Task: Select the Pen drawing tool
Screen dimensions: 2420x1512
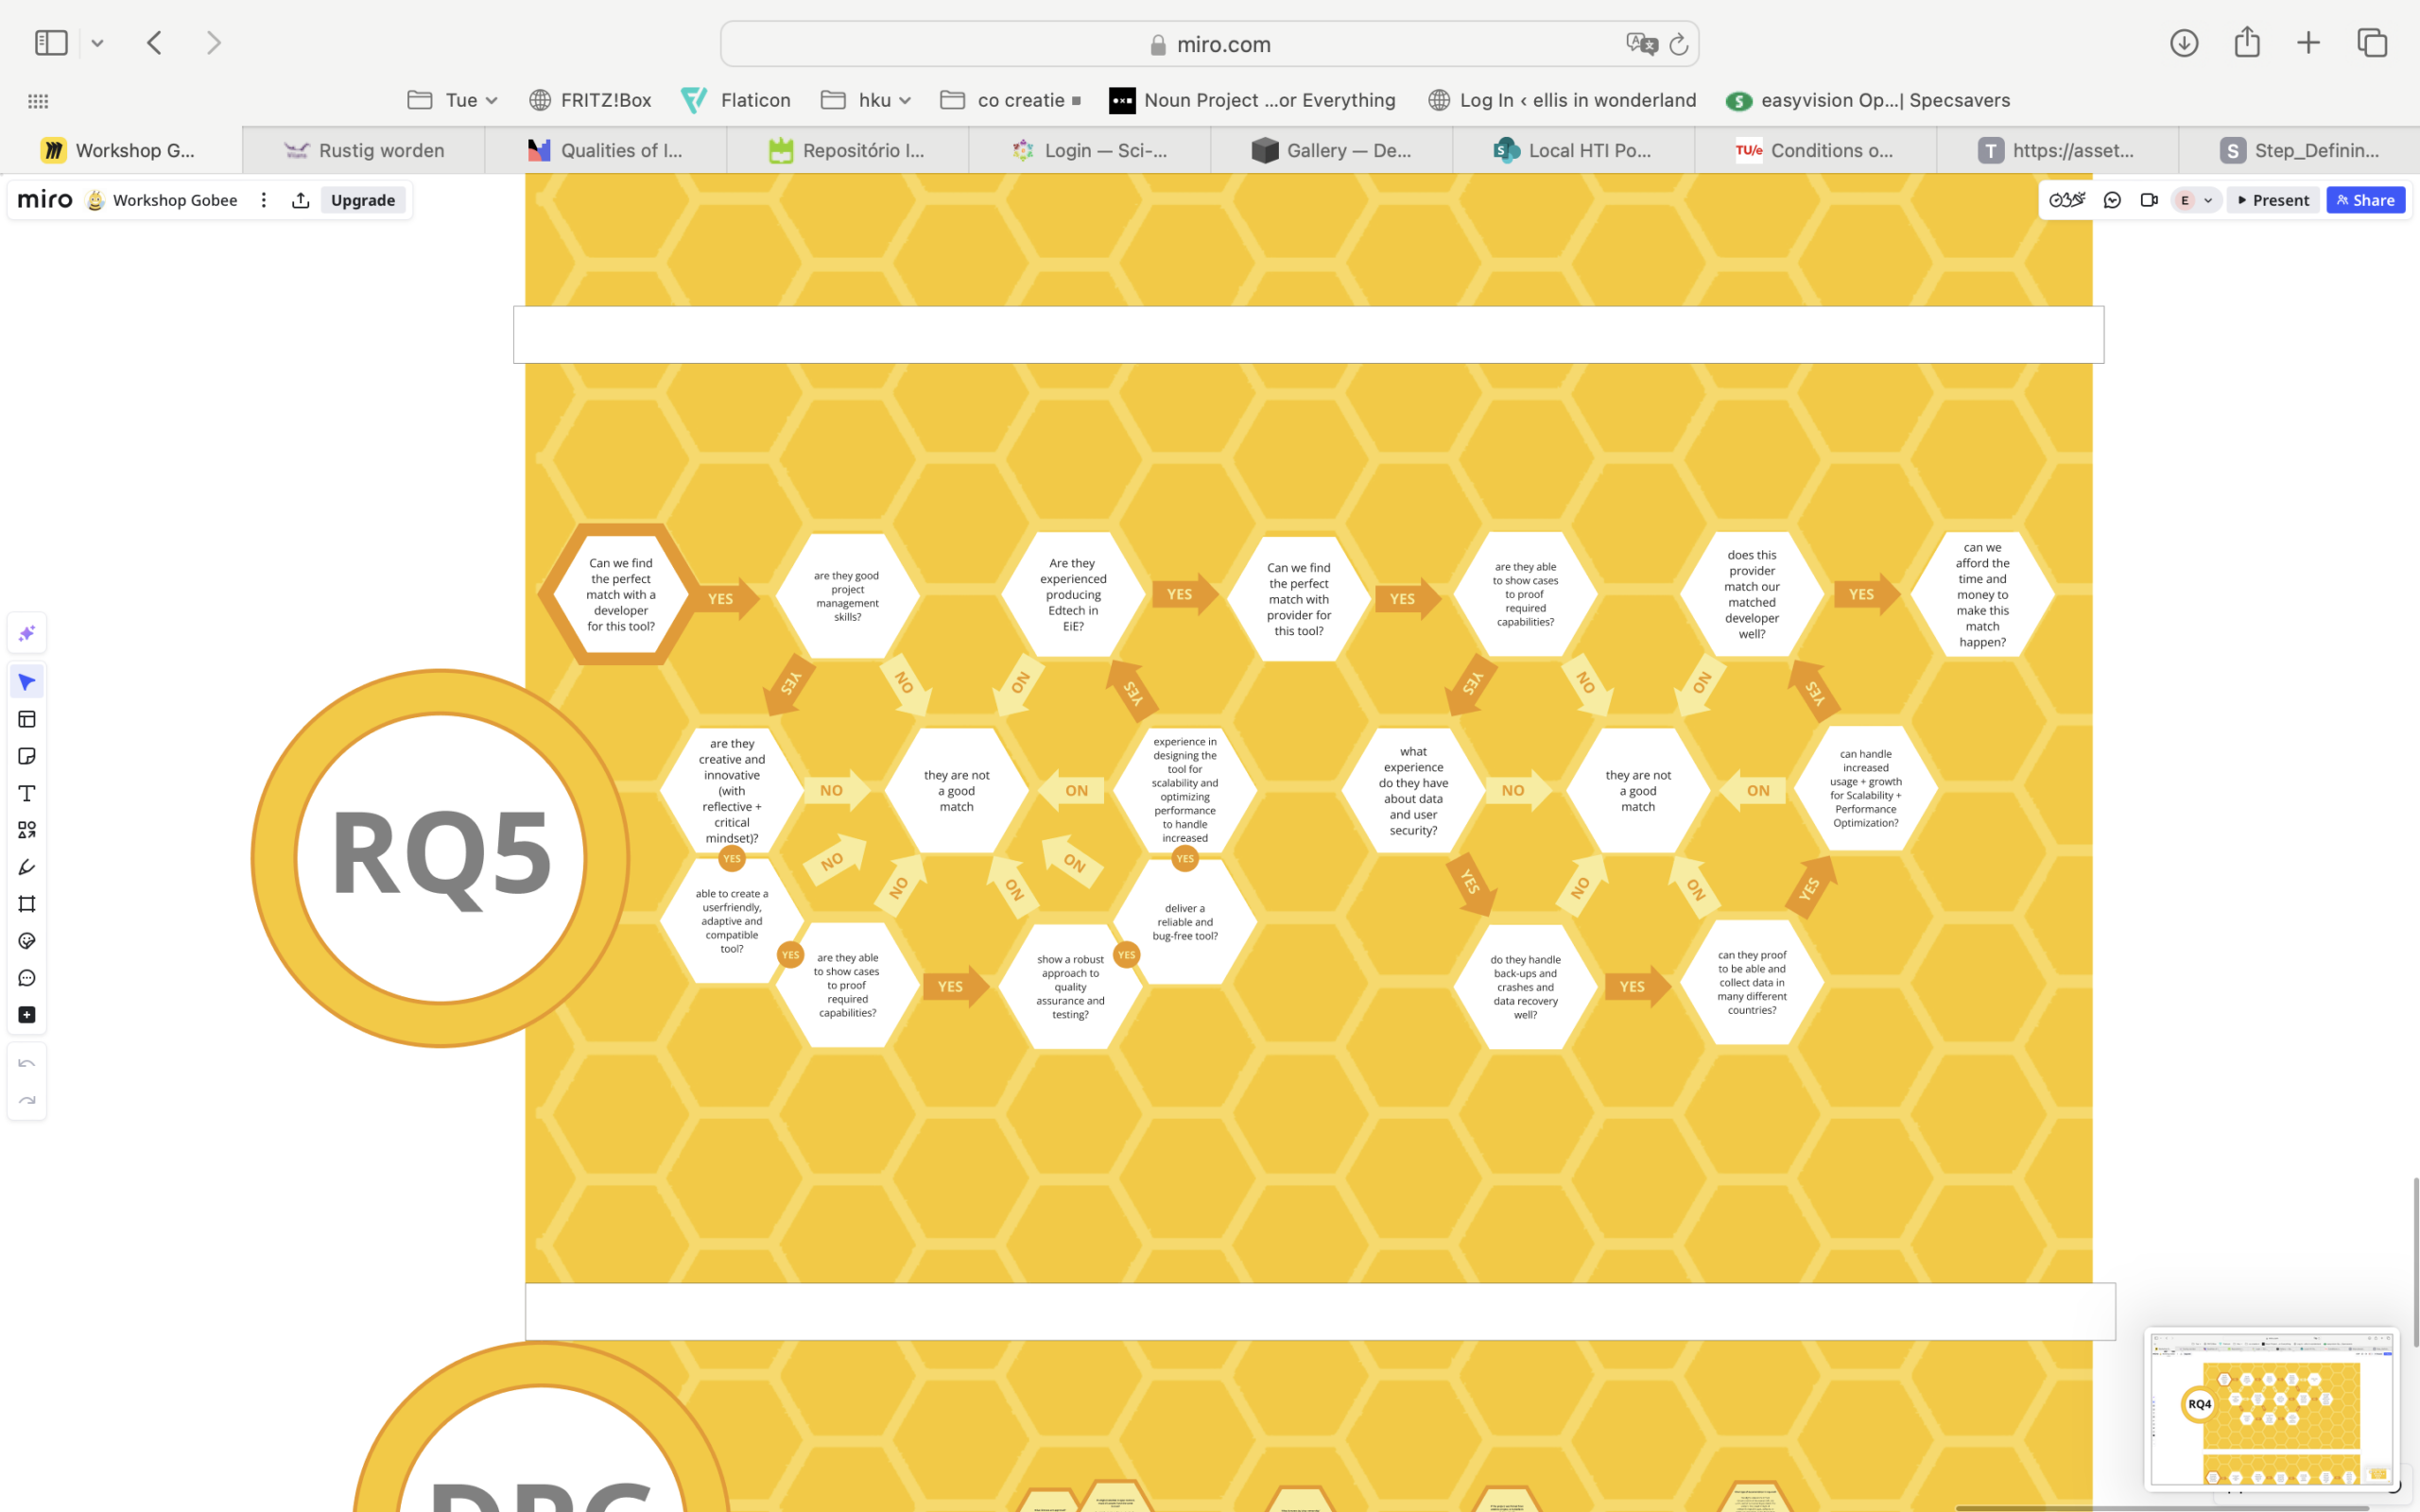Action: coord(27,867)
